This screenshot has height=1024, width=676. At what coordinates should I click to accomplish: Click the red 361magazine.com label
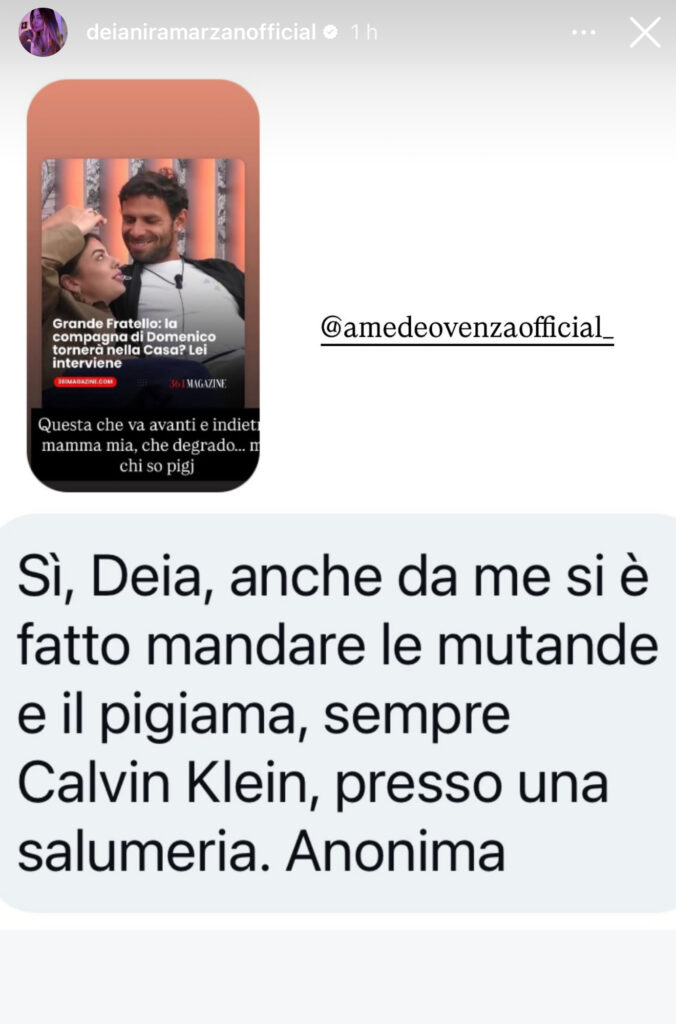pos(85,381)
